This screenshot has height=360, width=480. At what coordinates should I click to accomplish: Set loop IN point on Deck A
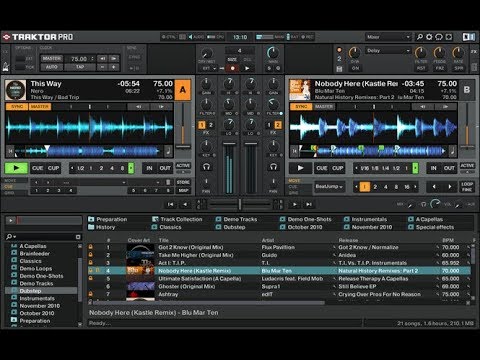(x=149, y=168)
